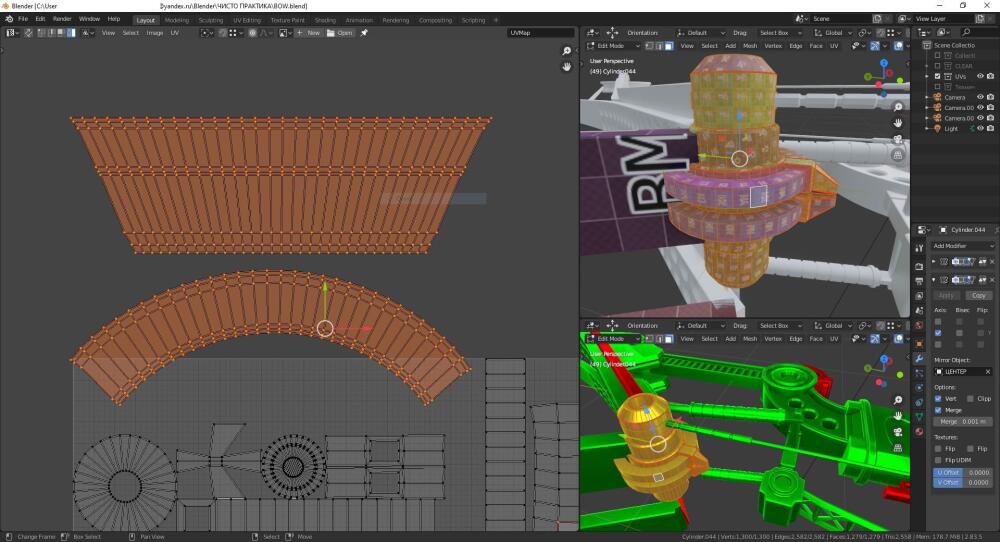Toggle perspective/orthographic grid icon in top viewport
1000x542 pixels.
pyautogui.click(x=898, y=155)
